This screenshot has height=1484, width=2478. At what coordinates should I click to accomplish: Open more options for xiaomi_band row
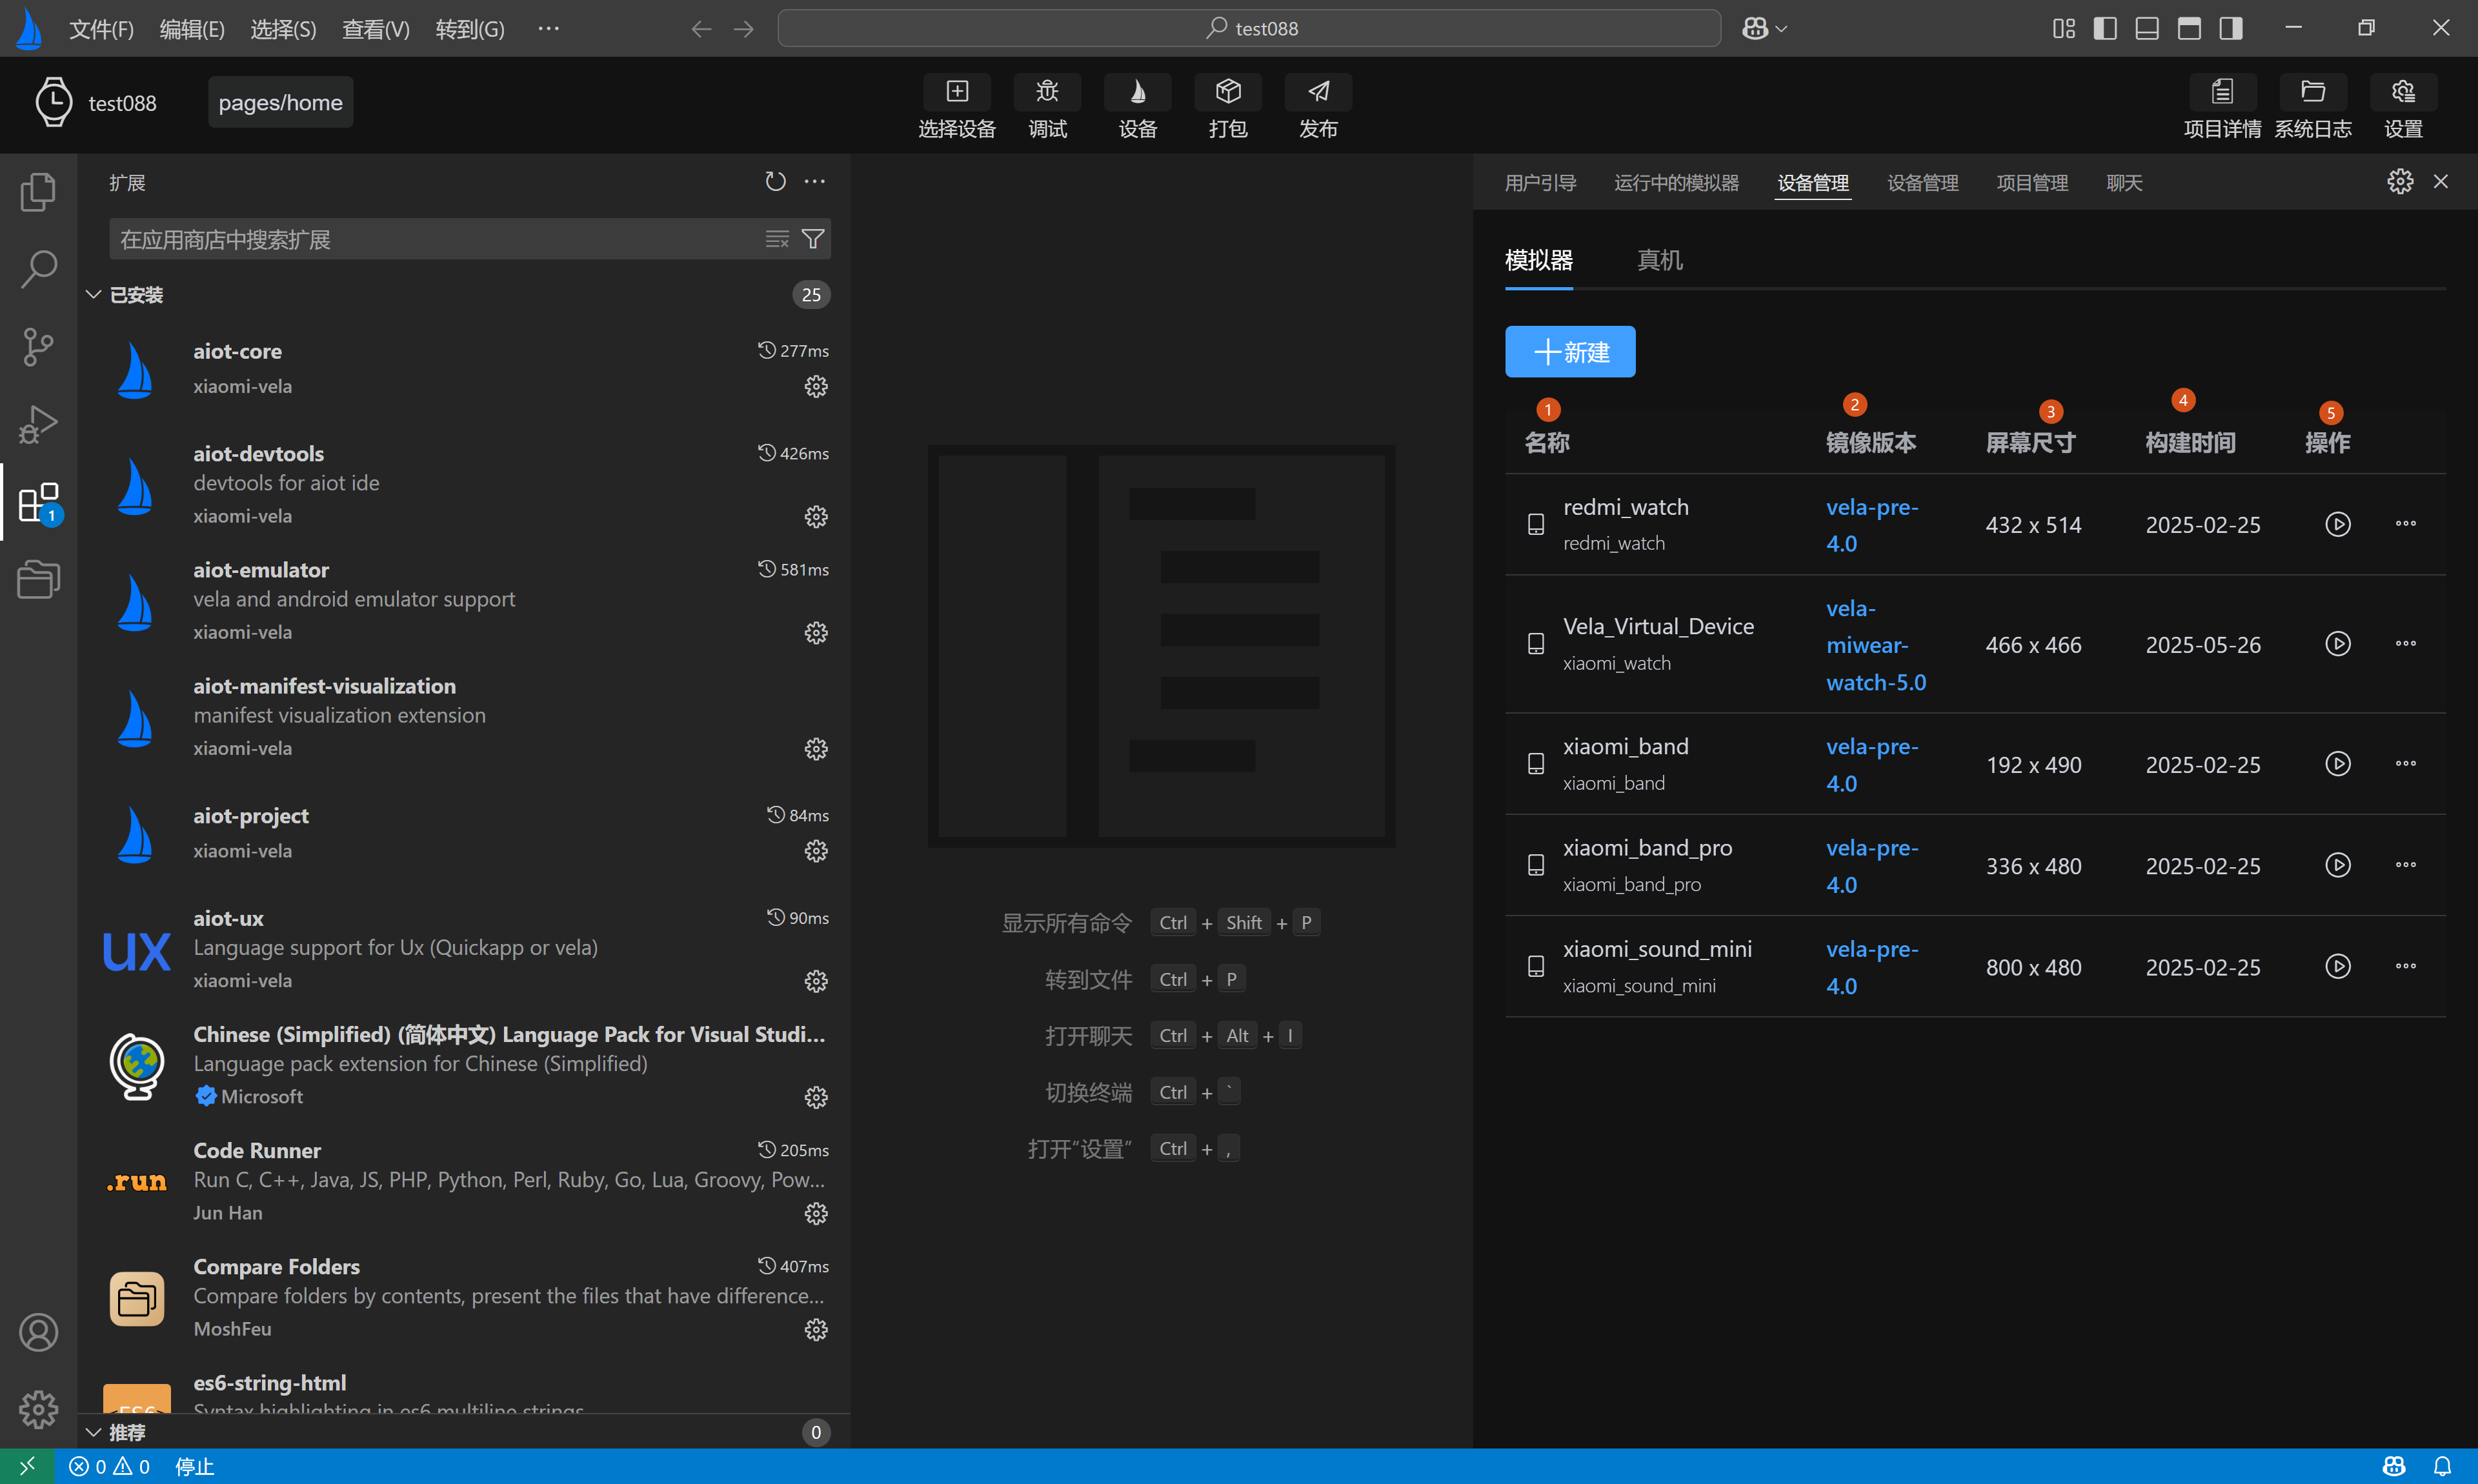click(x=2405, y=764)
